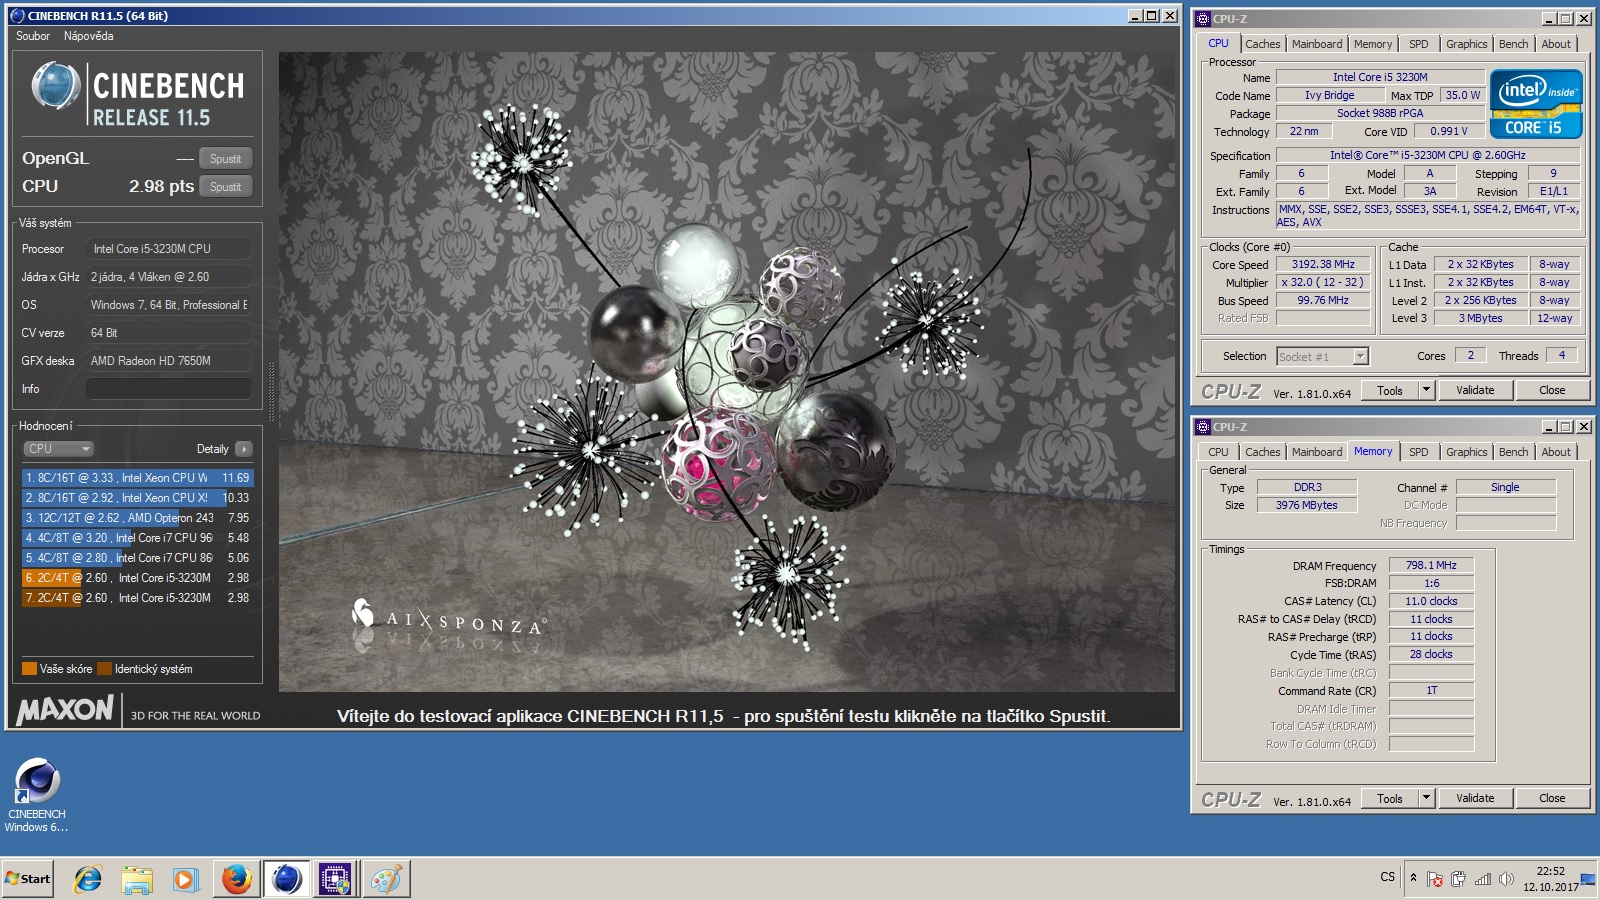The height and width of the screenshot is (900, 1600).
Task: Switch to CPU-Z taskbar icon
Action: (x=335, y=879)
